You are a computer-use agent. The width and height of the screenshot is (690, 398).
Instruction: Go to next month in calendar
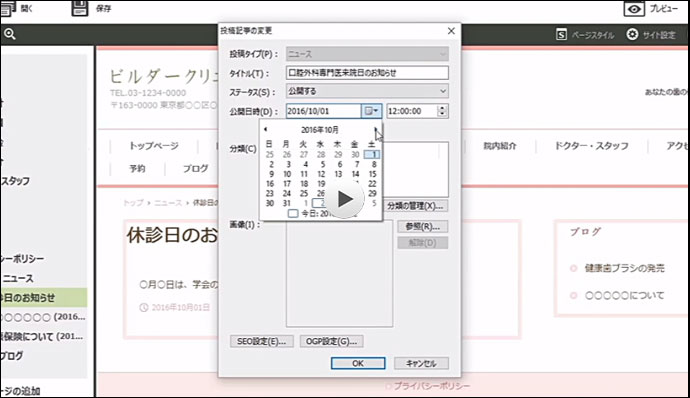click(376, 129)
